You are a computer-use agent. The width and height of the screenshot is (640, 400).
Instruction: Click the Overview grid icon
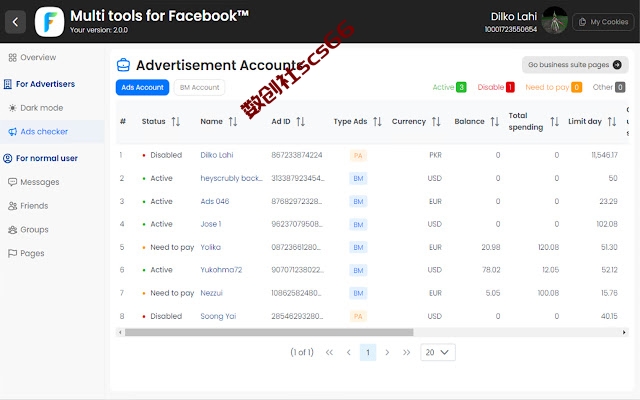(x=13, y=58)
